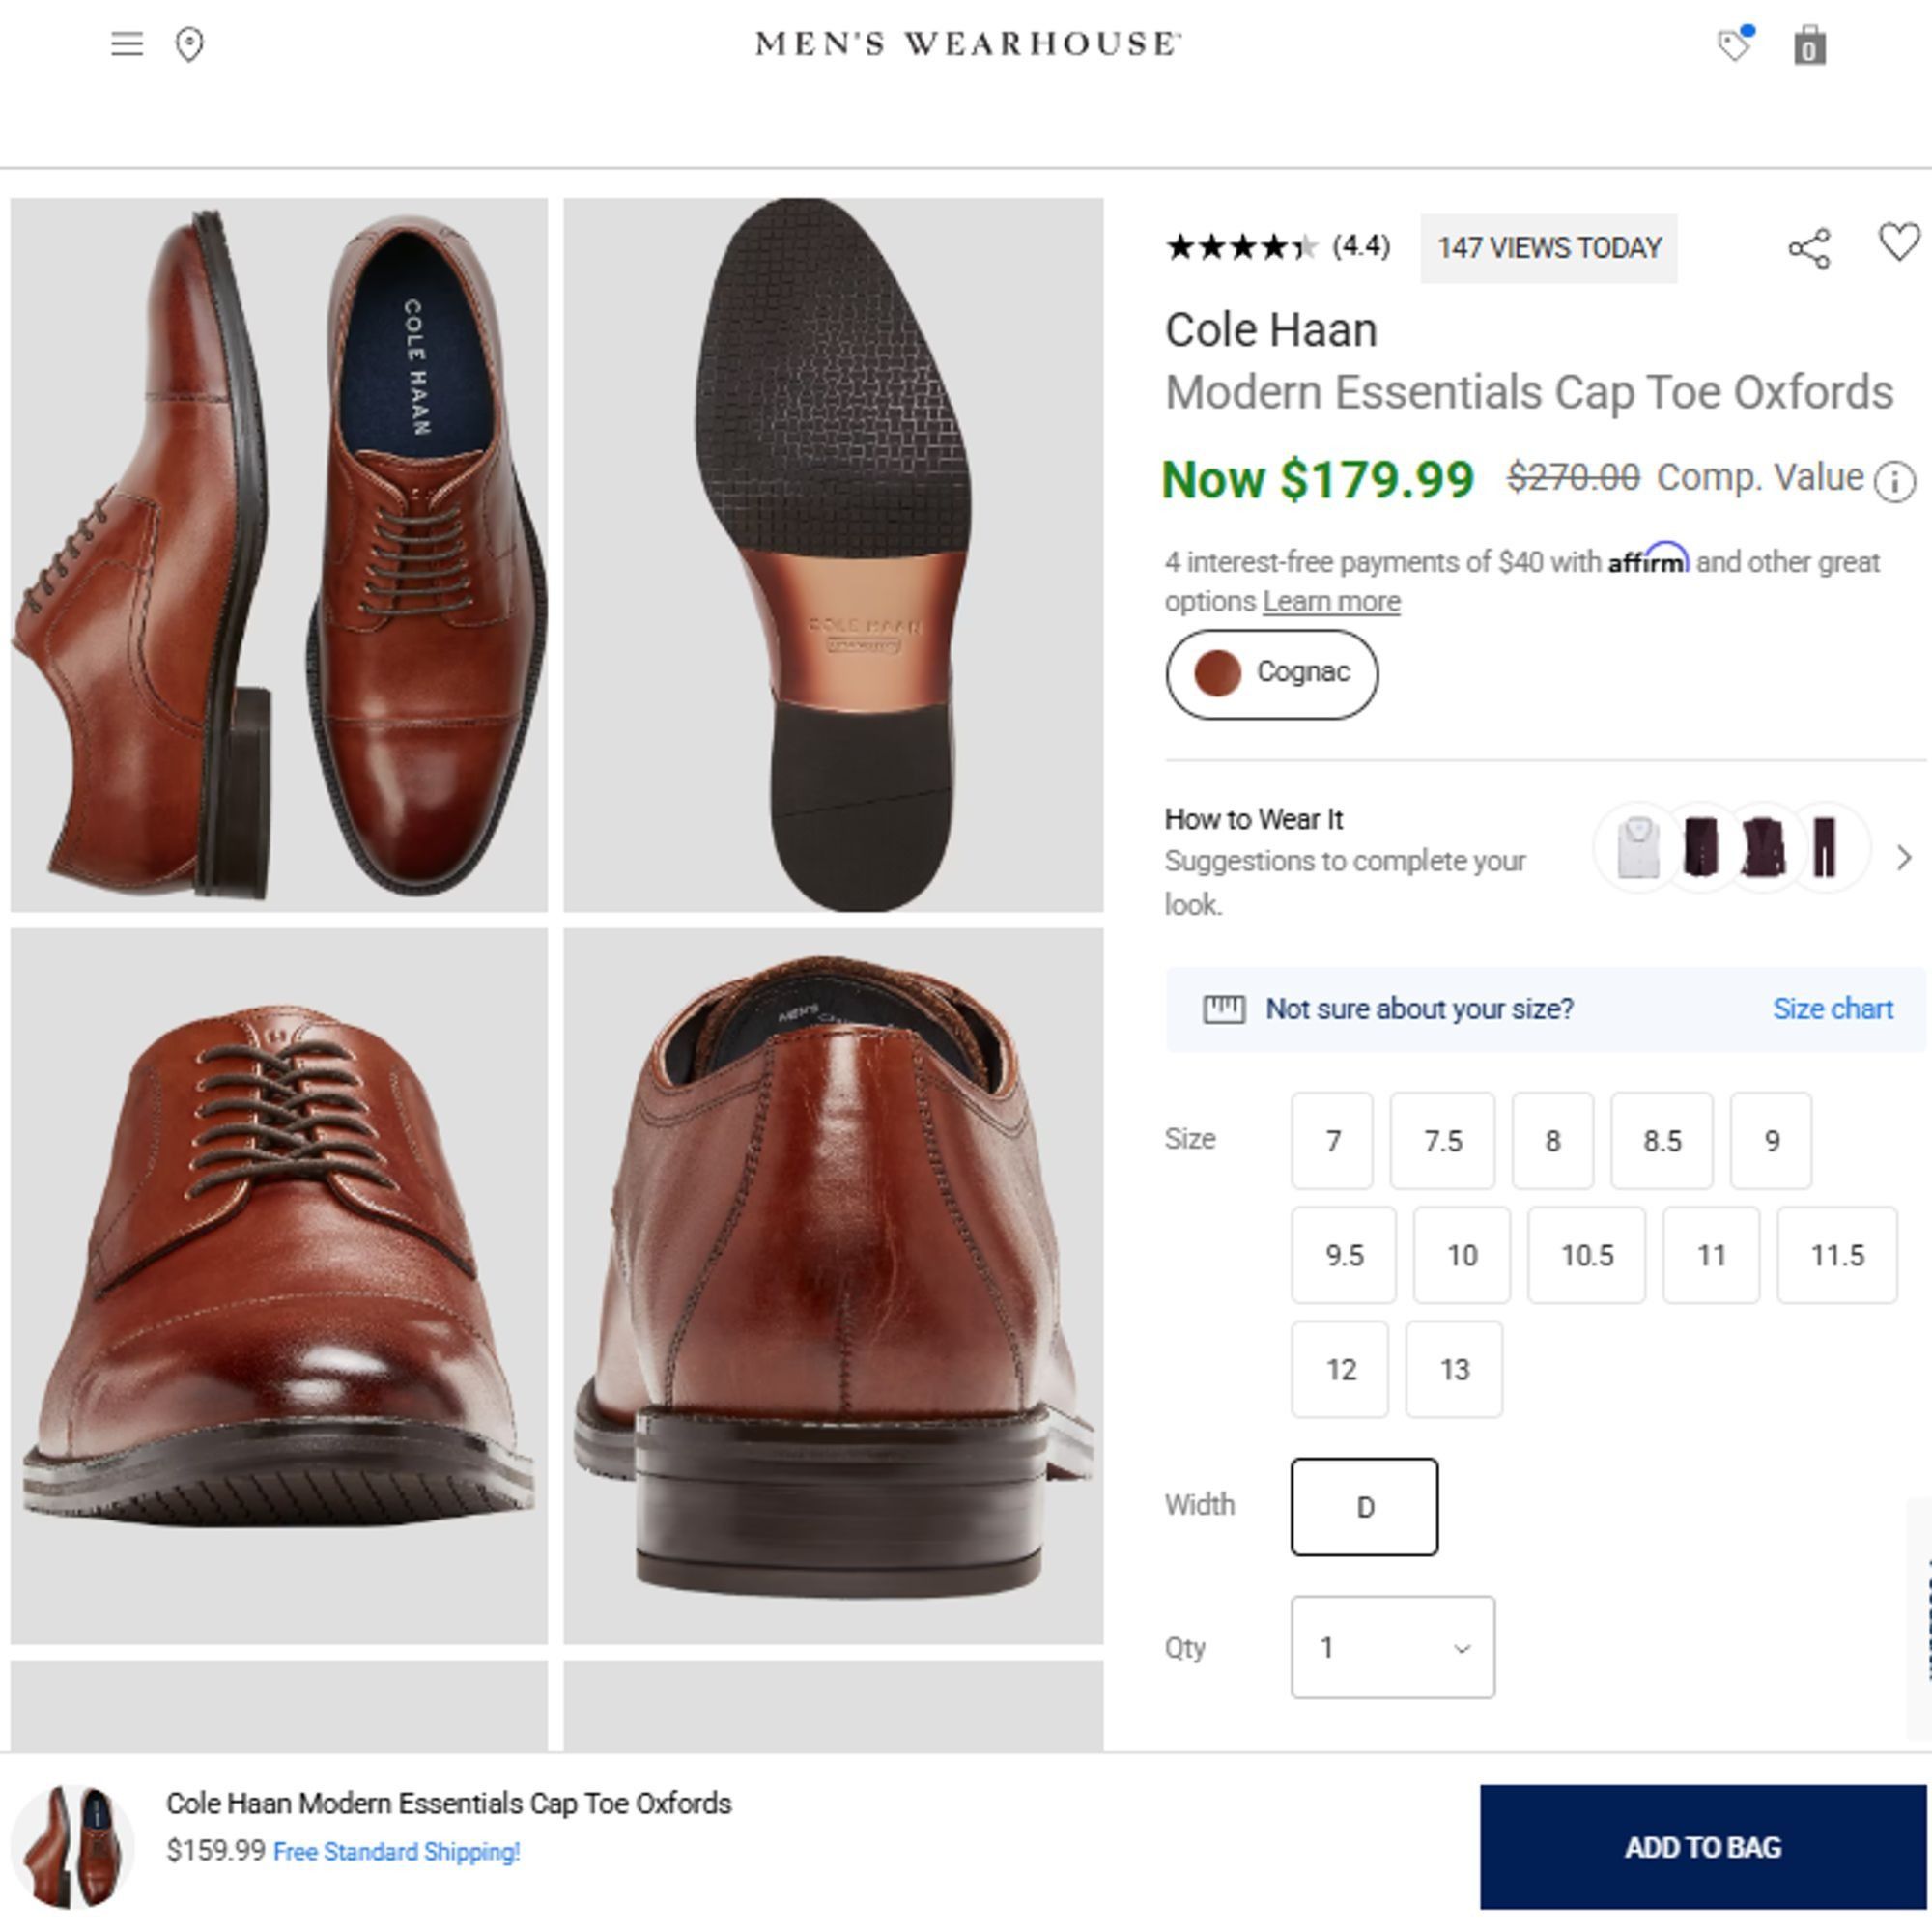Click the 147 VIEWS TODAY badge
This screenshot has width=1932, height=1932.
(1548, 248)
